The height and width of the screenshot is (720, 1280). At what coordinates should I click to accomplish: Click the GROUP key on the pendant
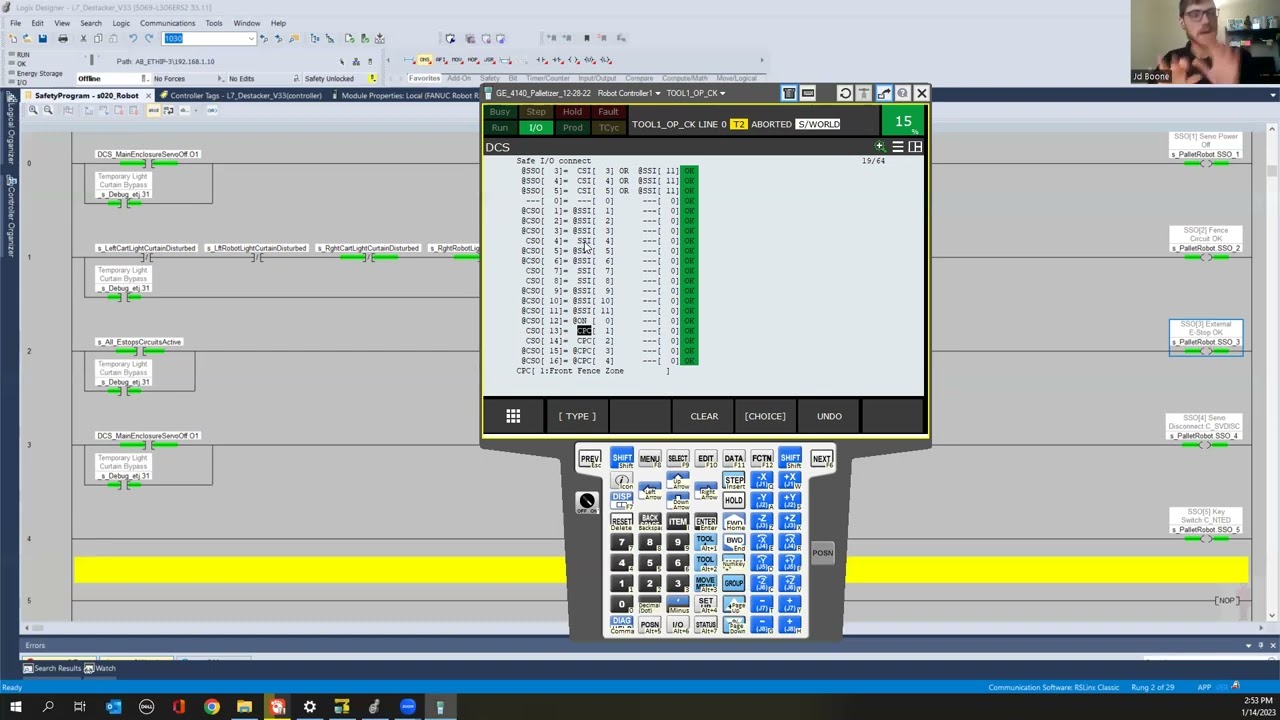[733, 584]
